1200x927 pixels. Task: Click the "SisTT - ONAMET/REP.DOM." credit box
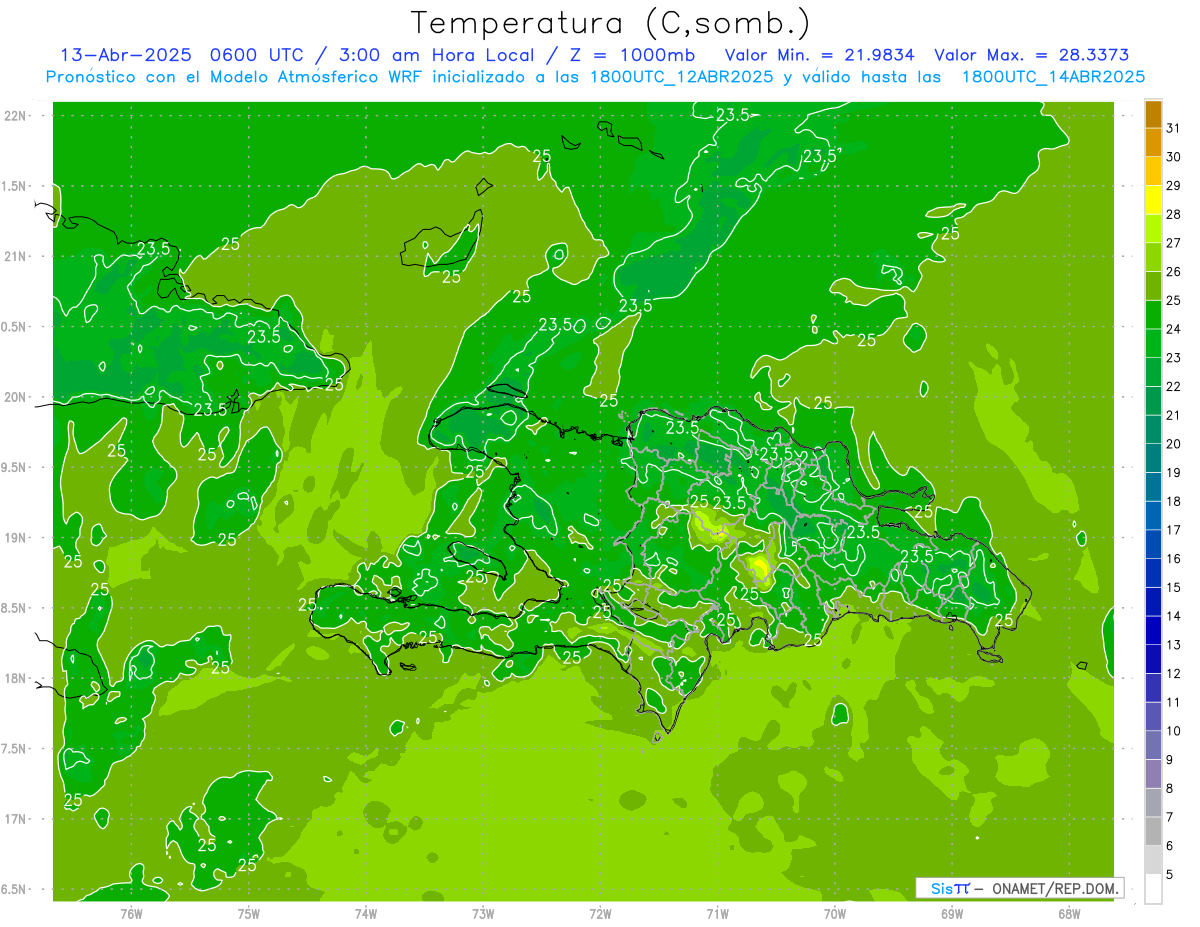[1020, 888]
